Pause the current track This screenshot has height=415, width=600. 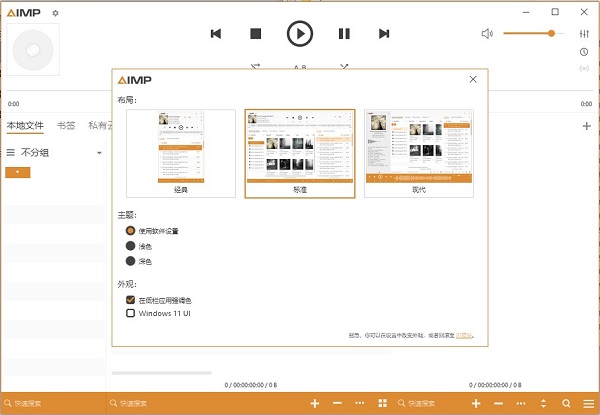344,34
